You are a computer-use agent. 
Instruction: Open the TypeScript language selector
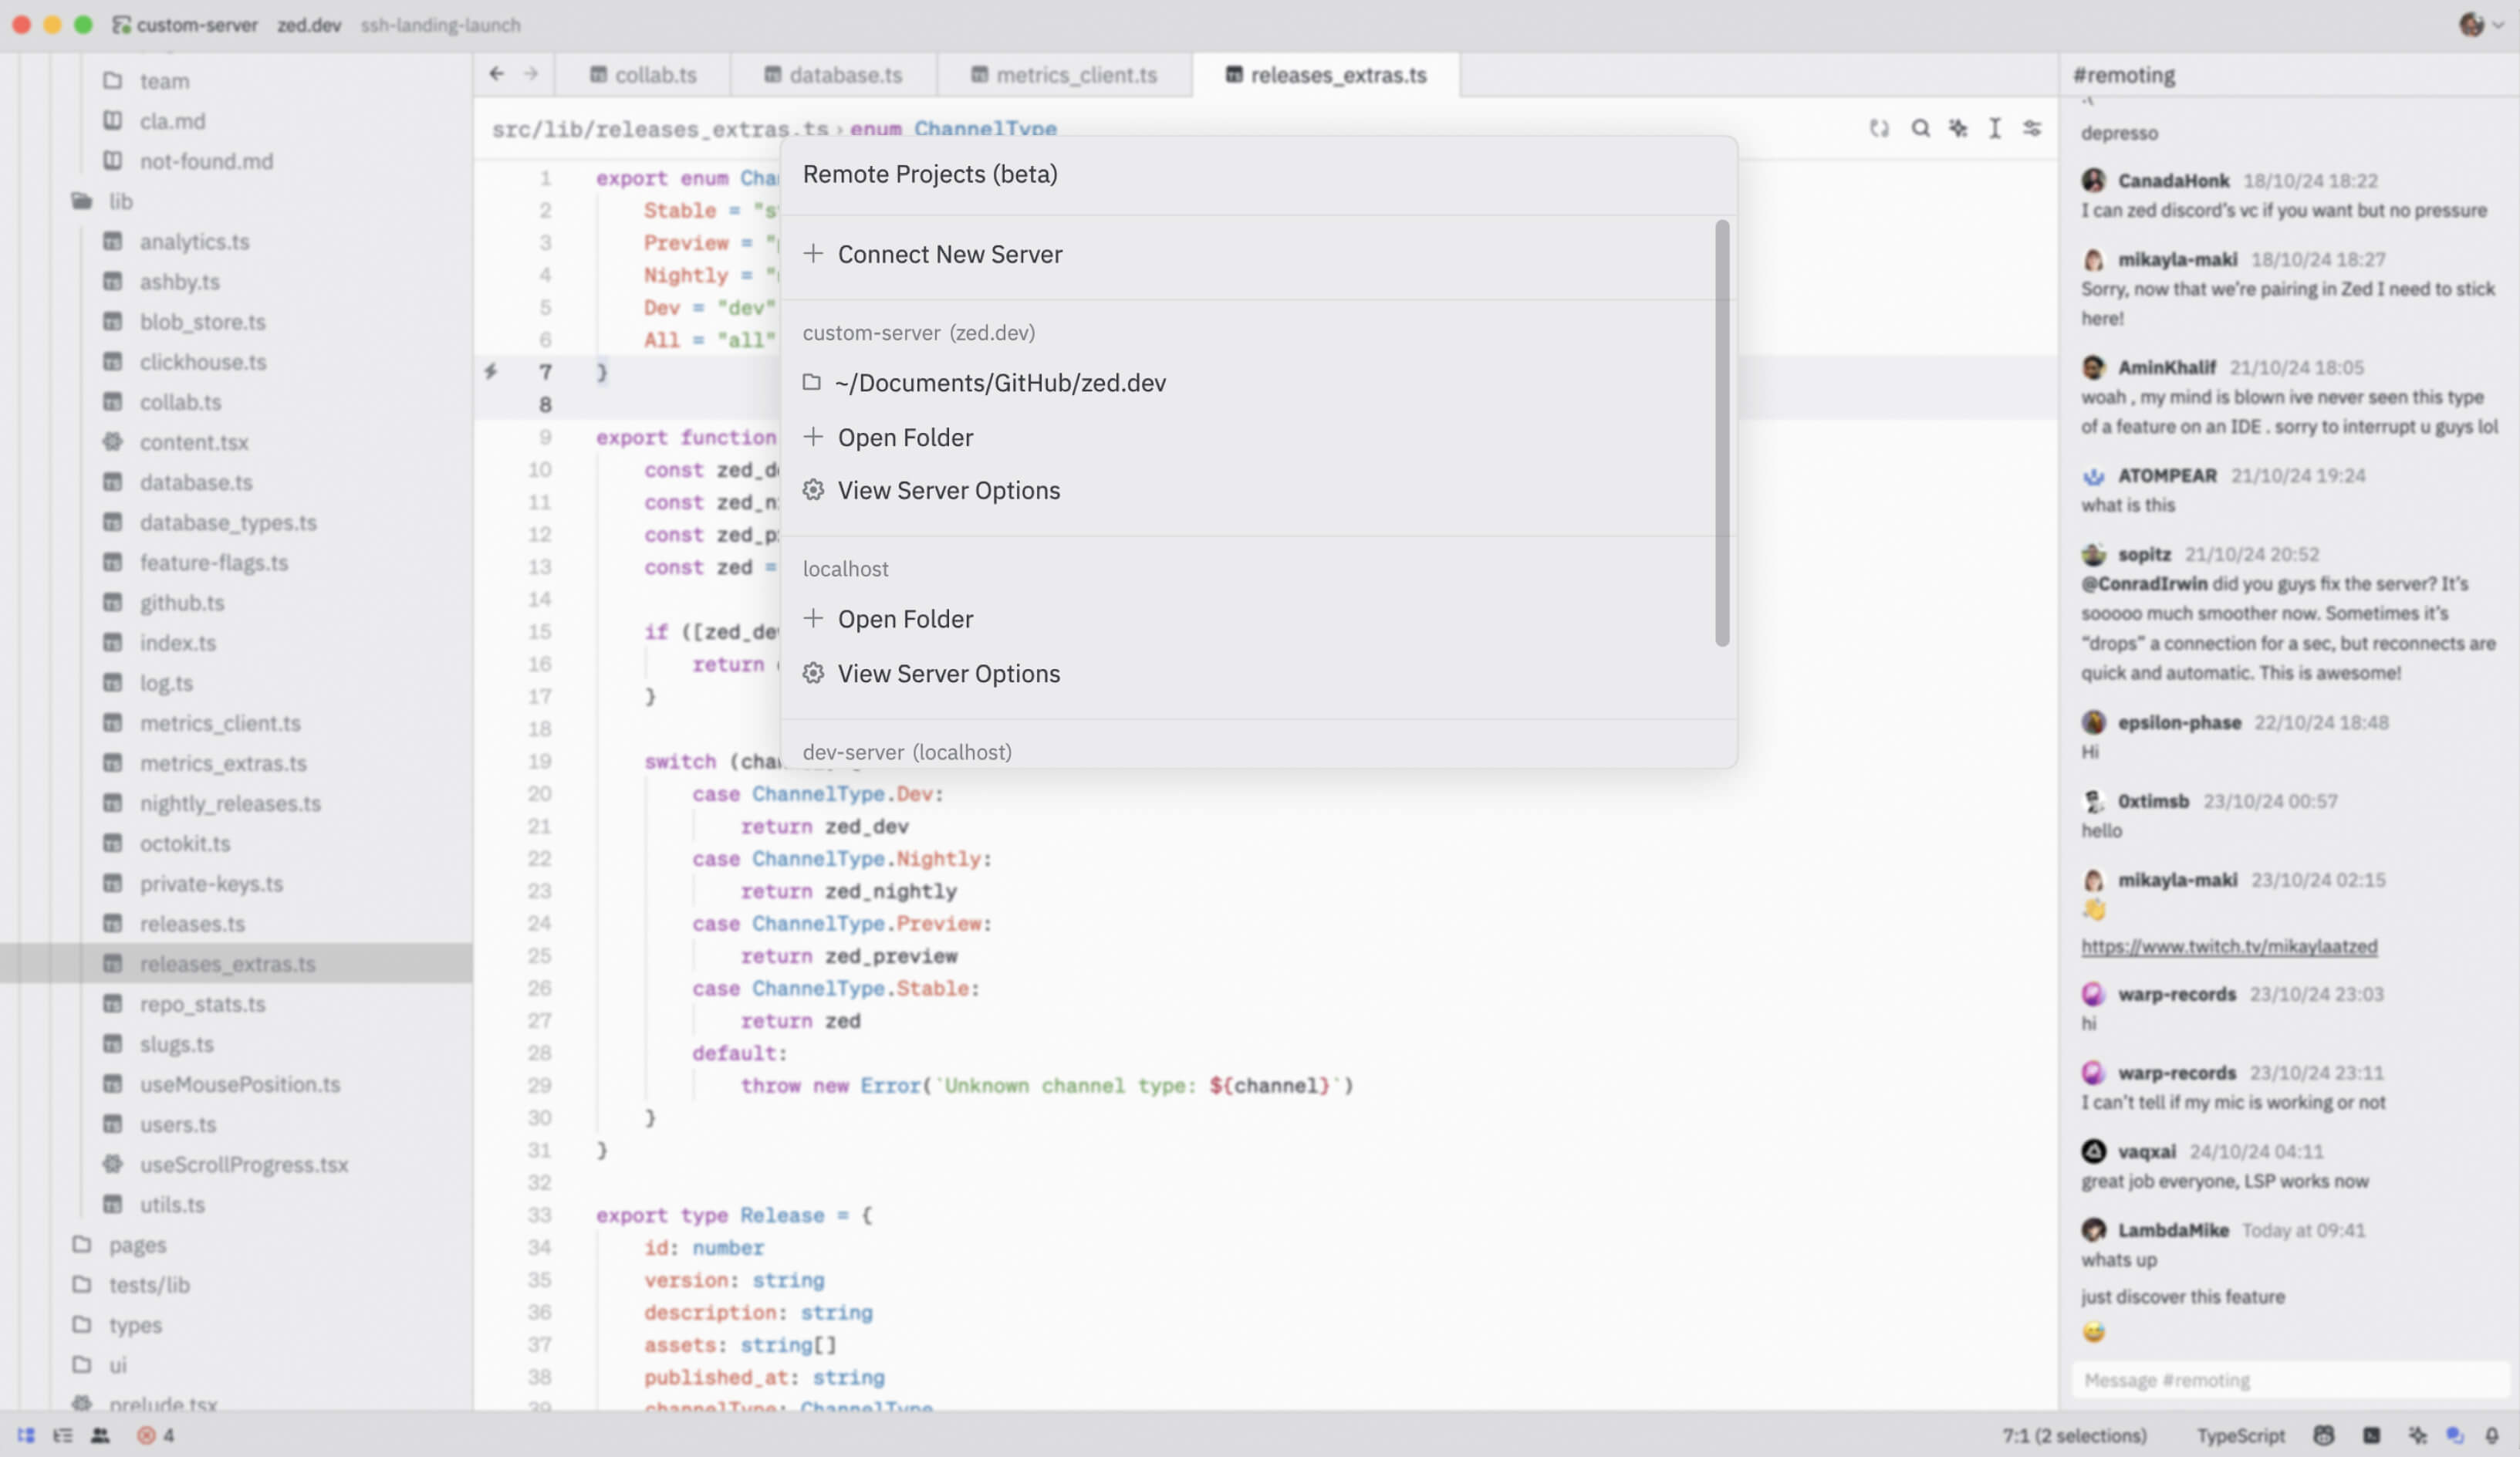coord(2240,1435)
